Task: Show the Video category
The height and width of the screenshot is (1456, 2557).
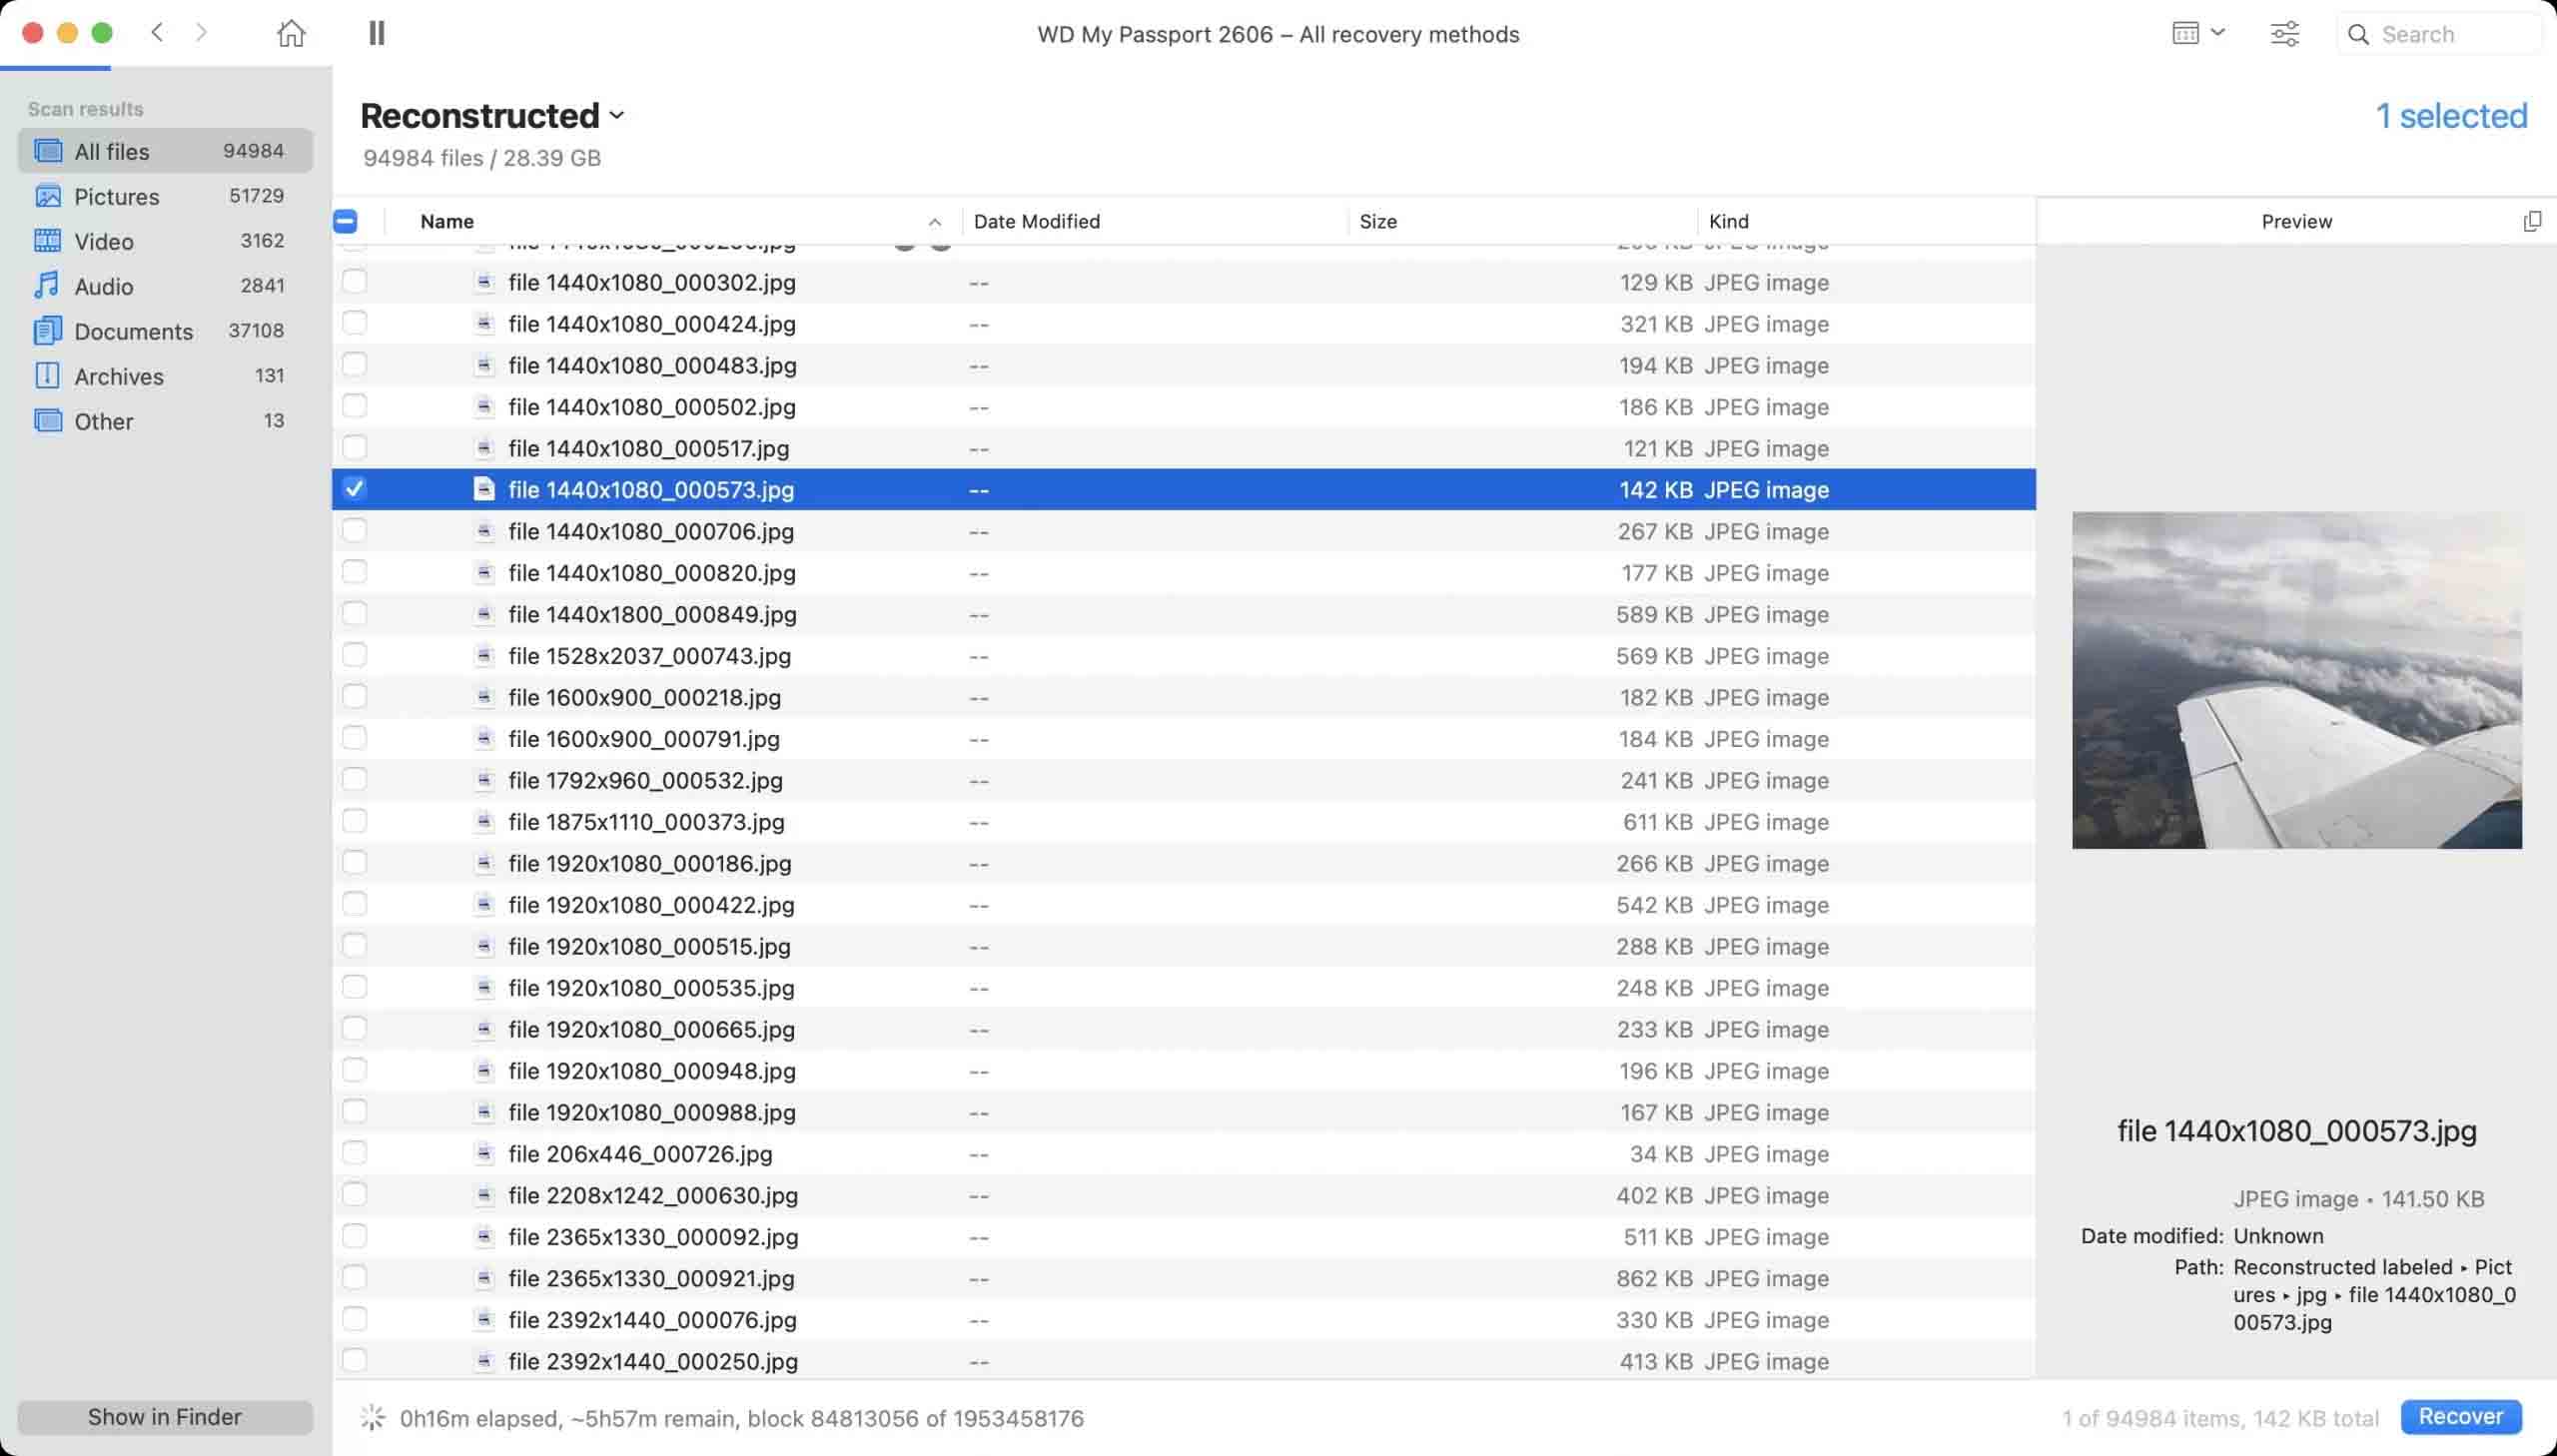Action: point(165,241)
